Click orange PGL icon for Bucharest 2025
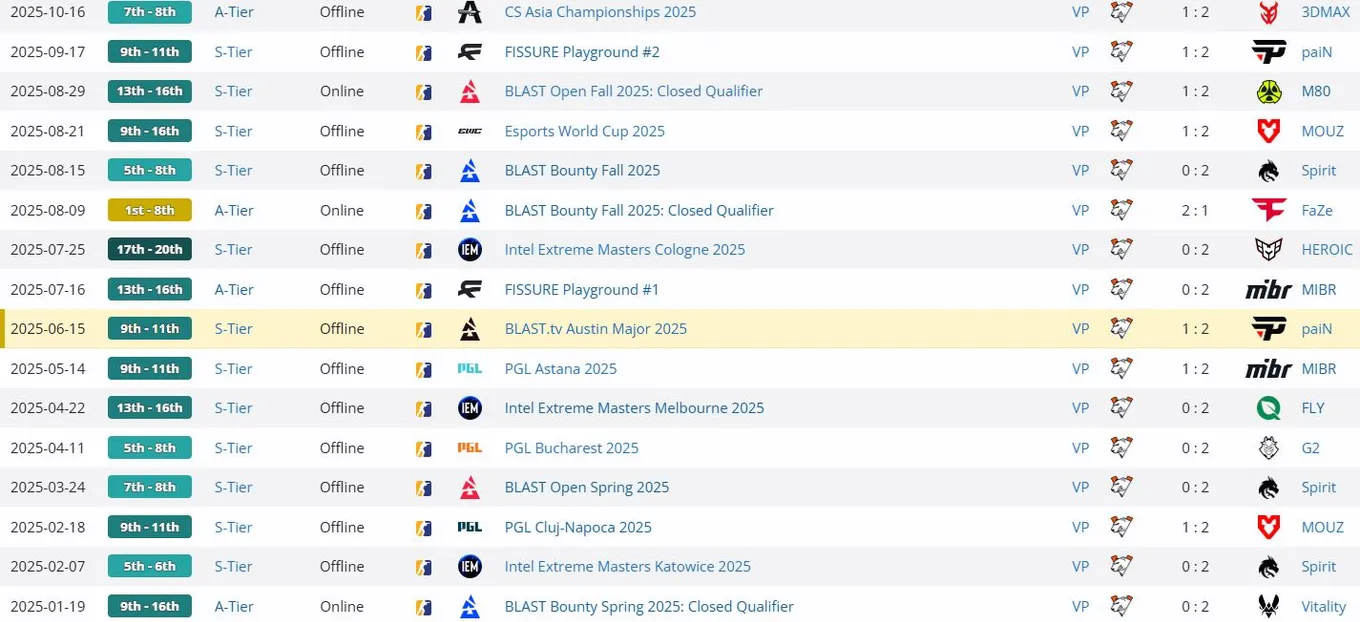This screenshot has height=622, width=1360. [469, 448]
